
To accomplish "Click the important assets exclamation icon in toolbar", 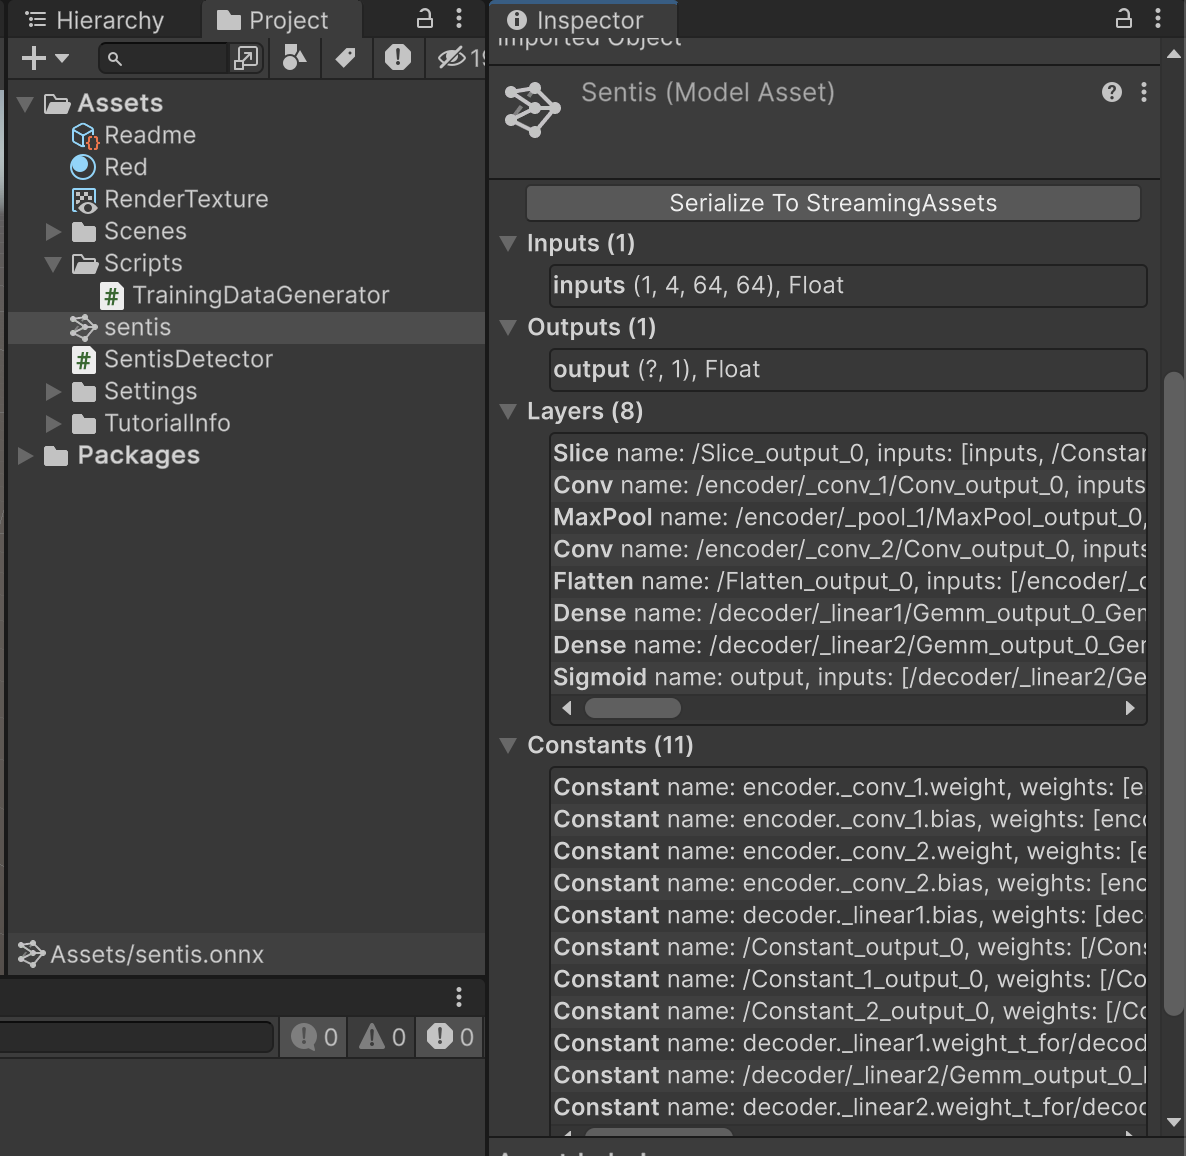I will (x=398, y=58).
